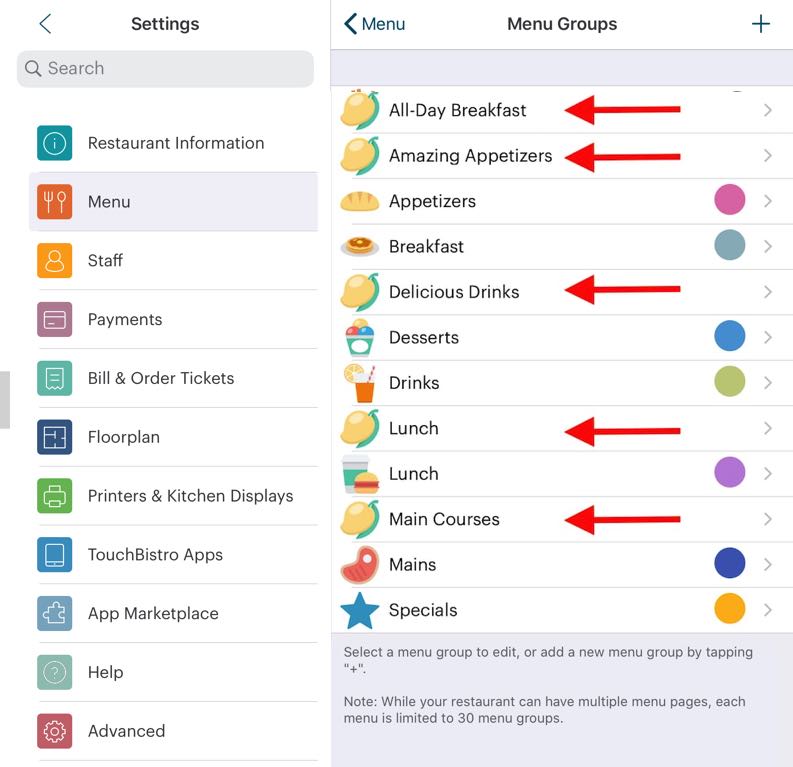Click the Specials star icon
This screenshot has height=767, width=793.
pos(360,610)
